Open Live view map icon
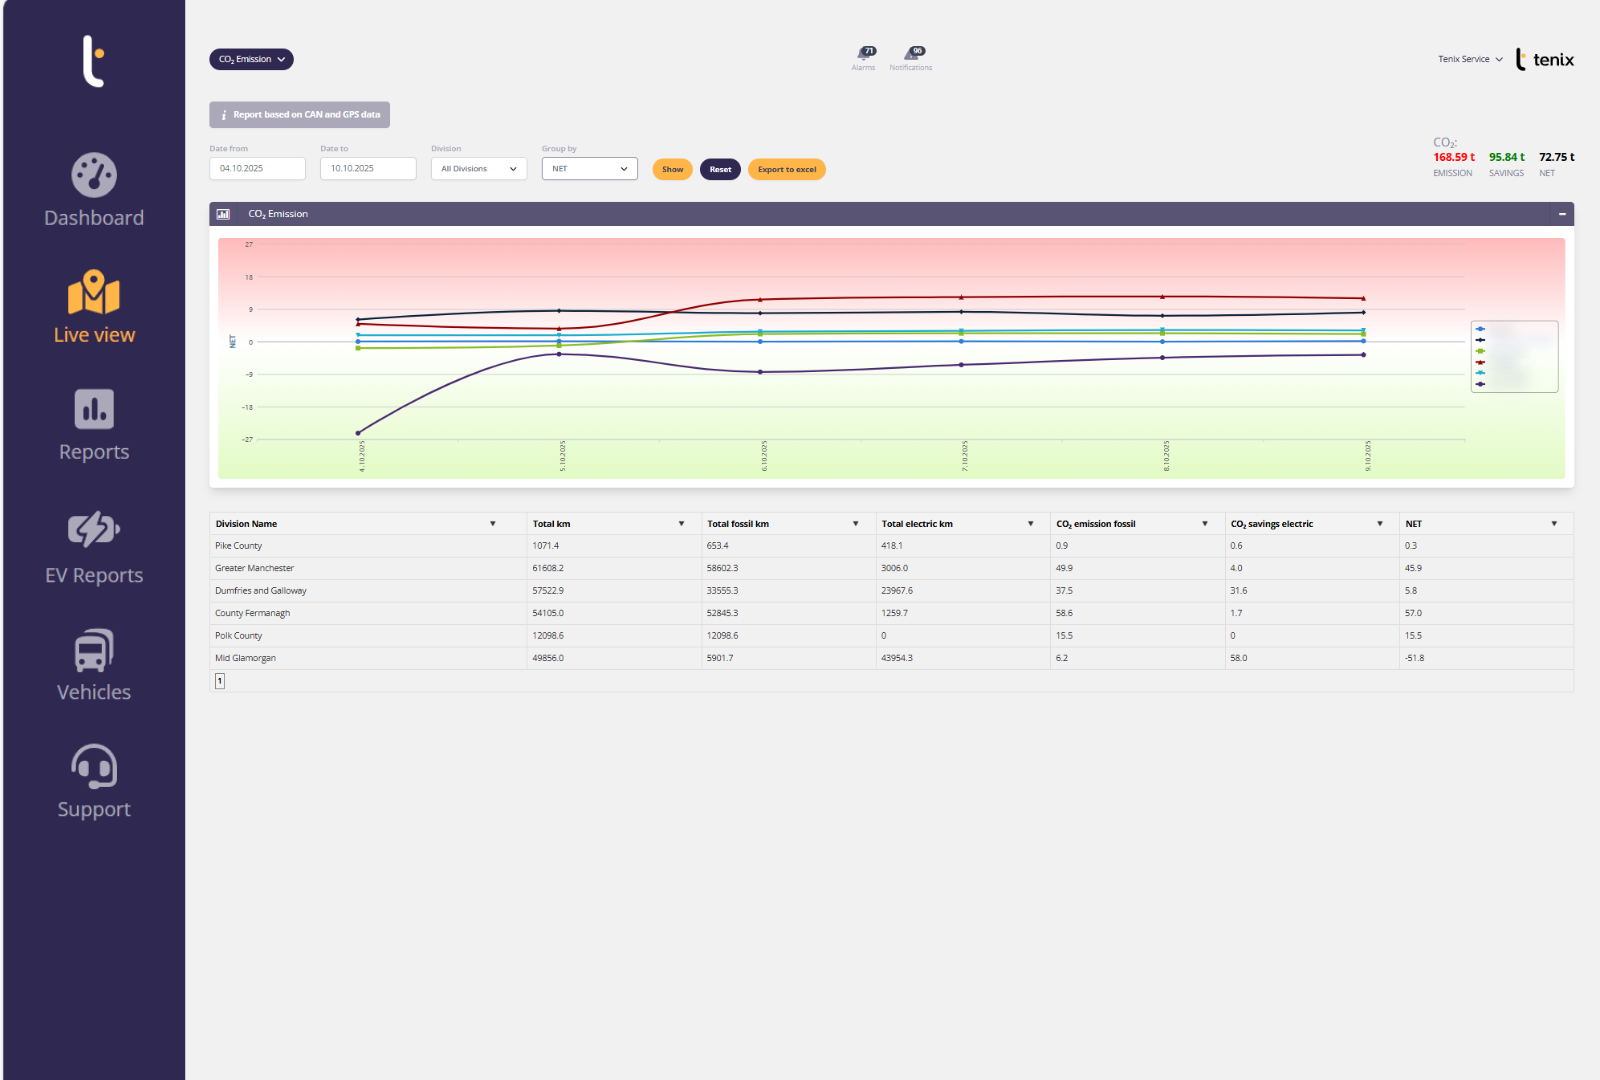Screen dimensions: 1600x1080 click(94, 292)
